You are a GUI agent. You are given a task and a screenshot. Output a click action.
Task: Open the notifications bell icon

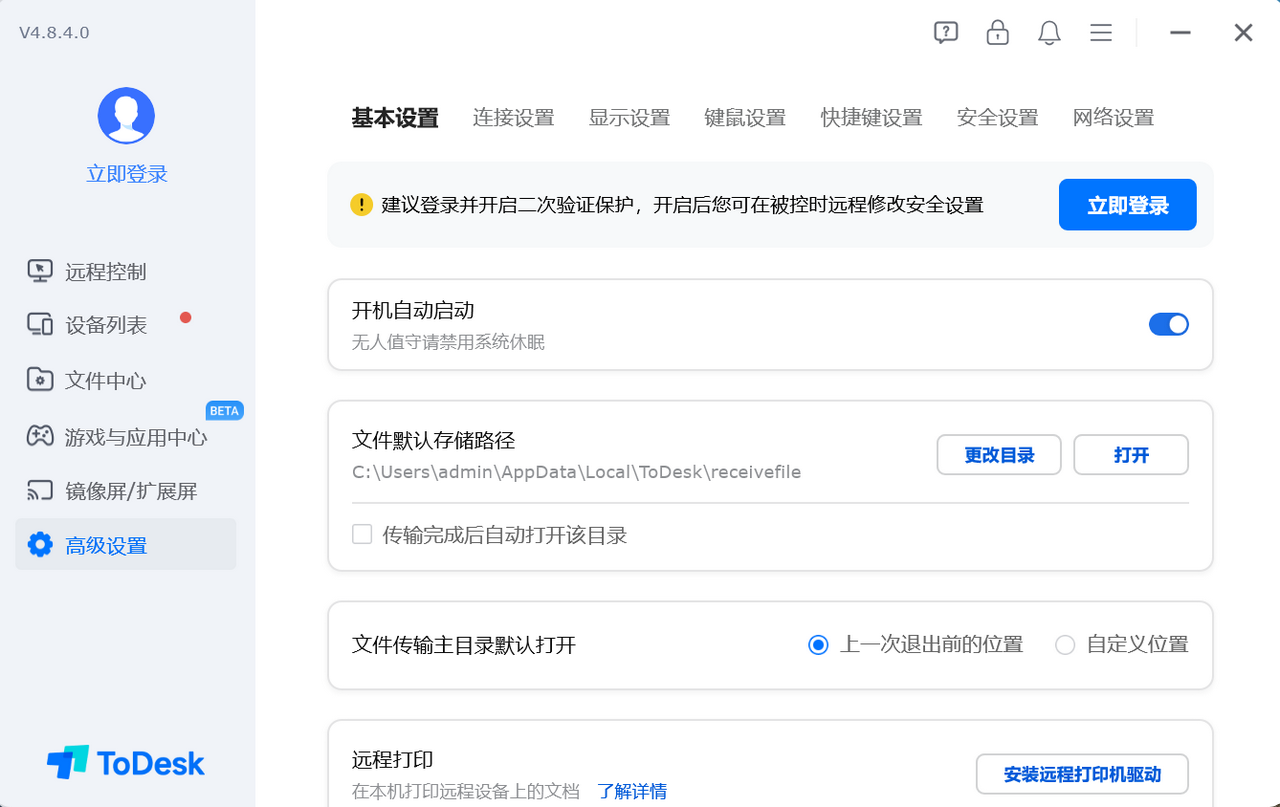point(1049,32)
